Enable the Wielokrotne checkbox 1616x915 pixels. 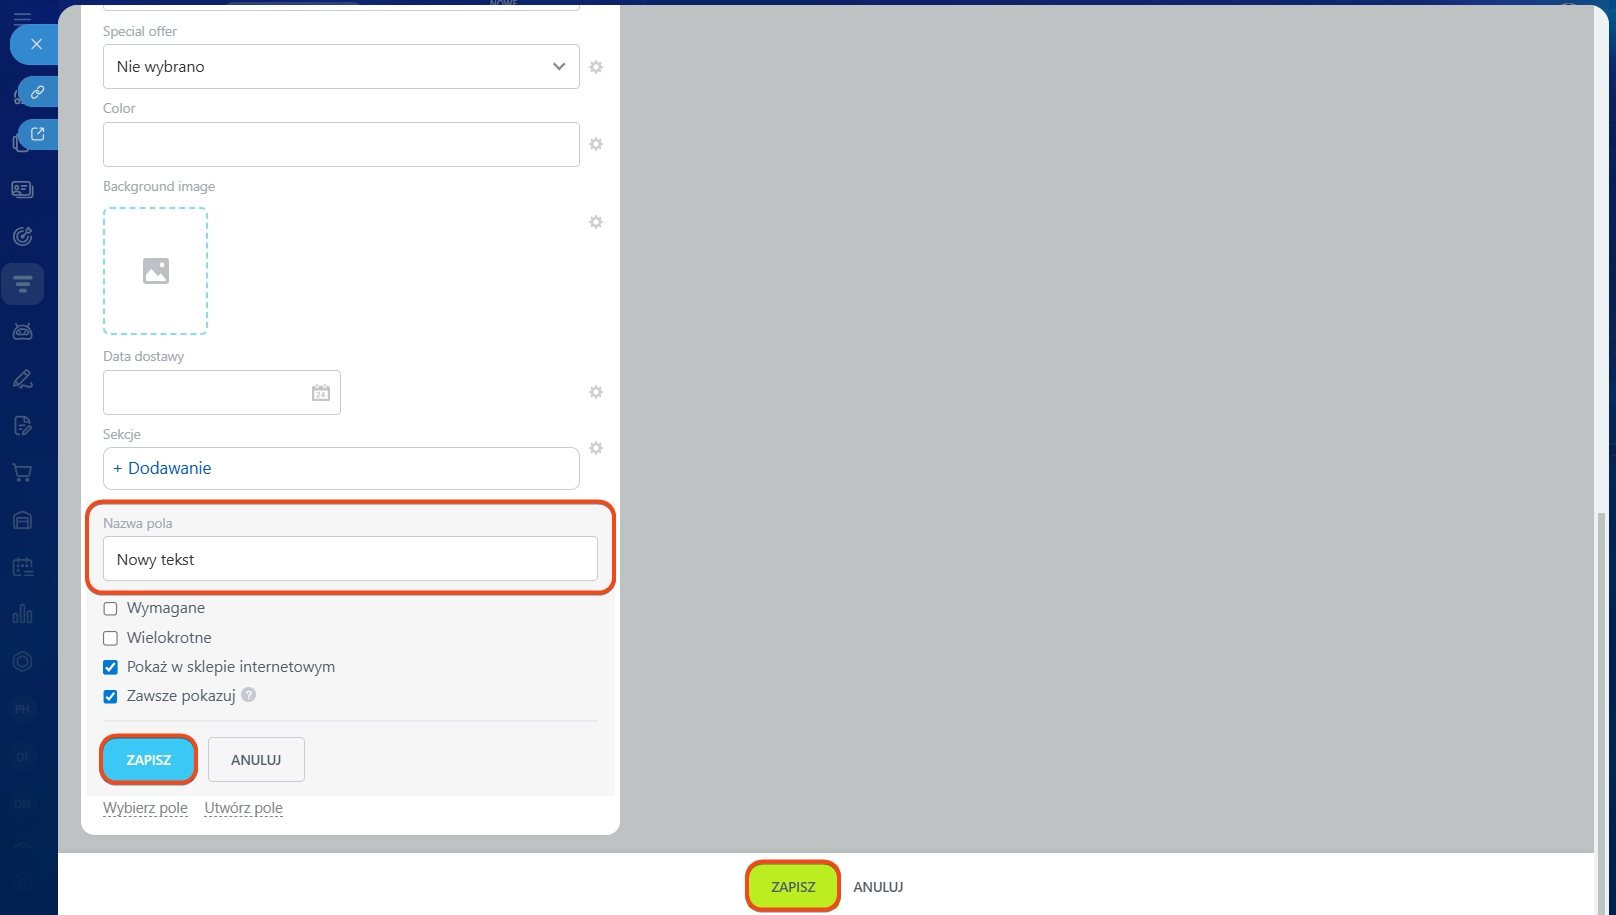click(x=111, y=638)
